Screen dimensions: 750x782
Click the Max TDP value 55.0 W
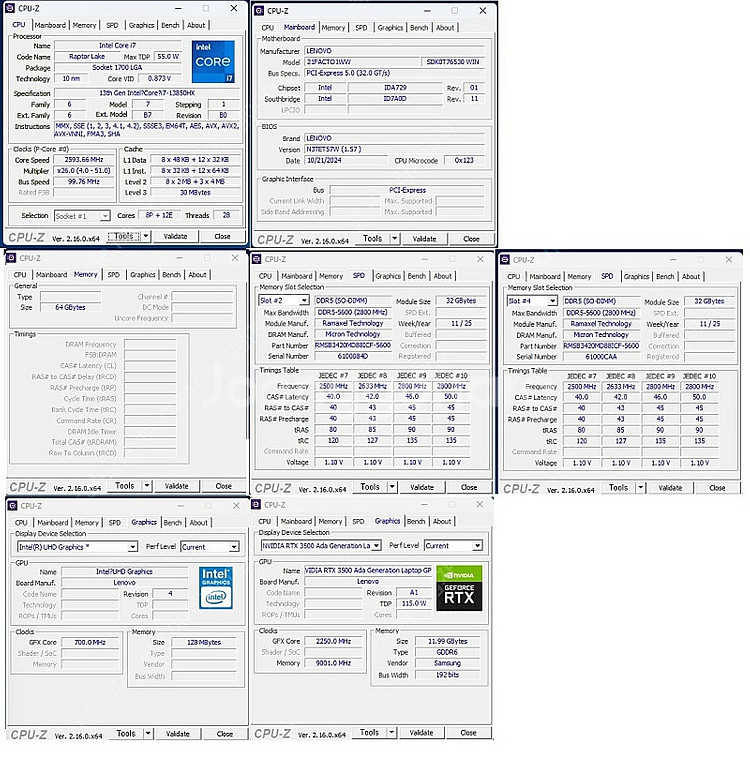coord(168,56)
